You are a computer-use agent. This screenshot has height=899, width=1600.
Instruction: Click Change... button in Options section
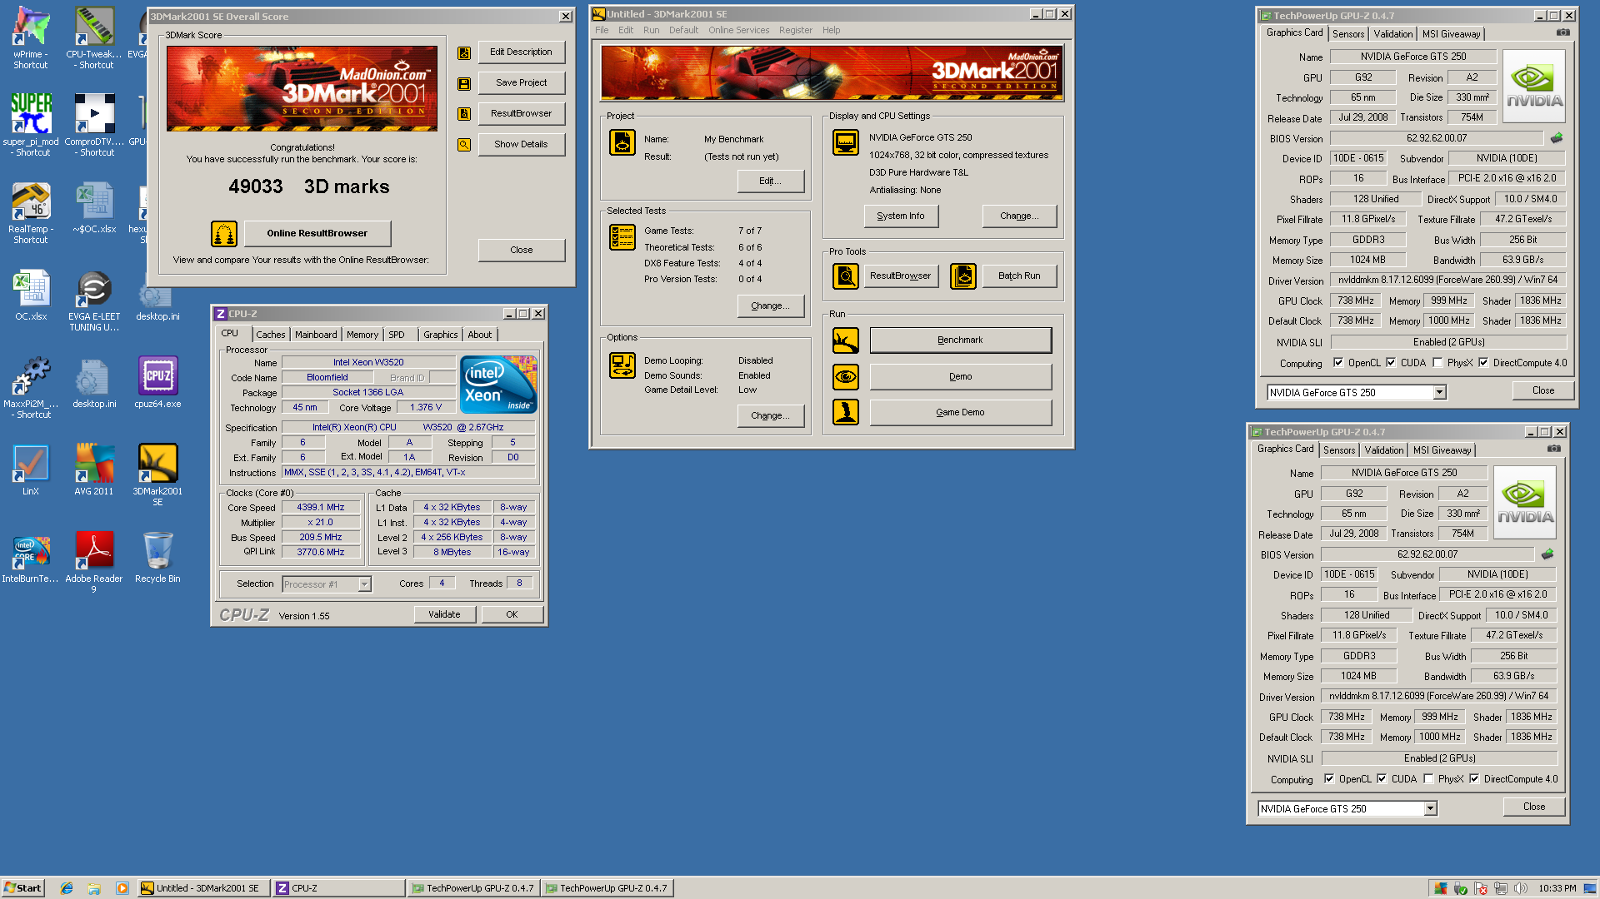(771, 416)
